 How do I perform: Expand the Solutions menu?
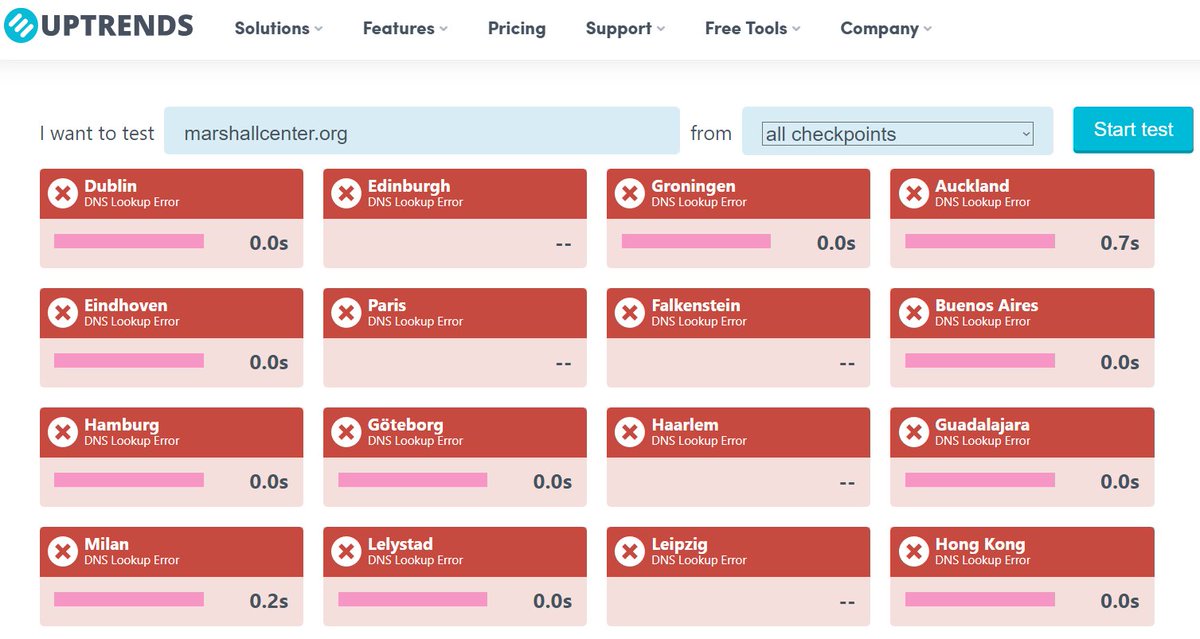pos(278,28)
